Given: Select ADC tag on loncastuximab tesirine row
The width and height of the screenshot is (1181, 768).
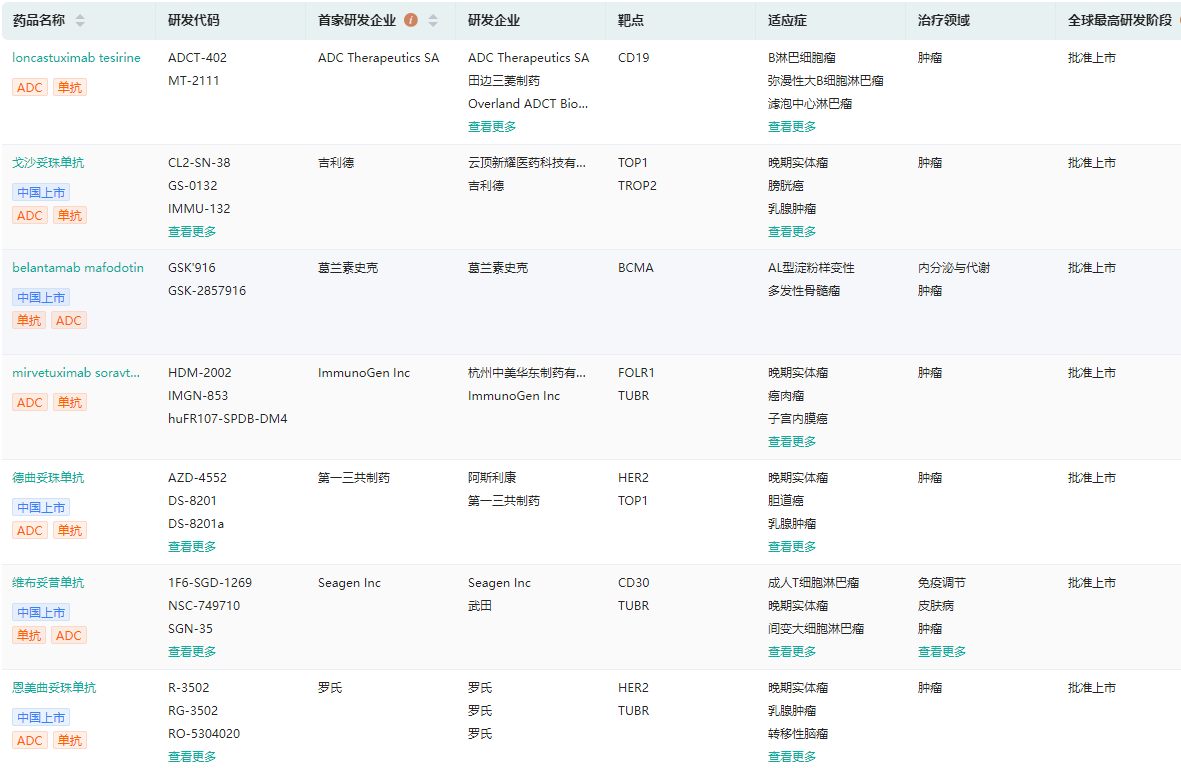Looking at the screenshot, I should [30, 87].
